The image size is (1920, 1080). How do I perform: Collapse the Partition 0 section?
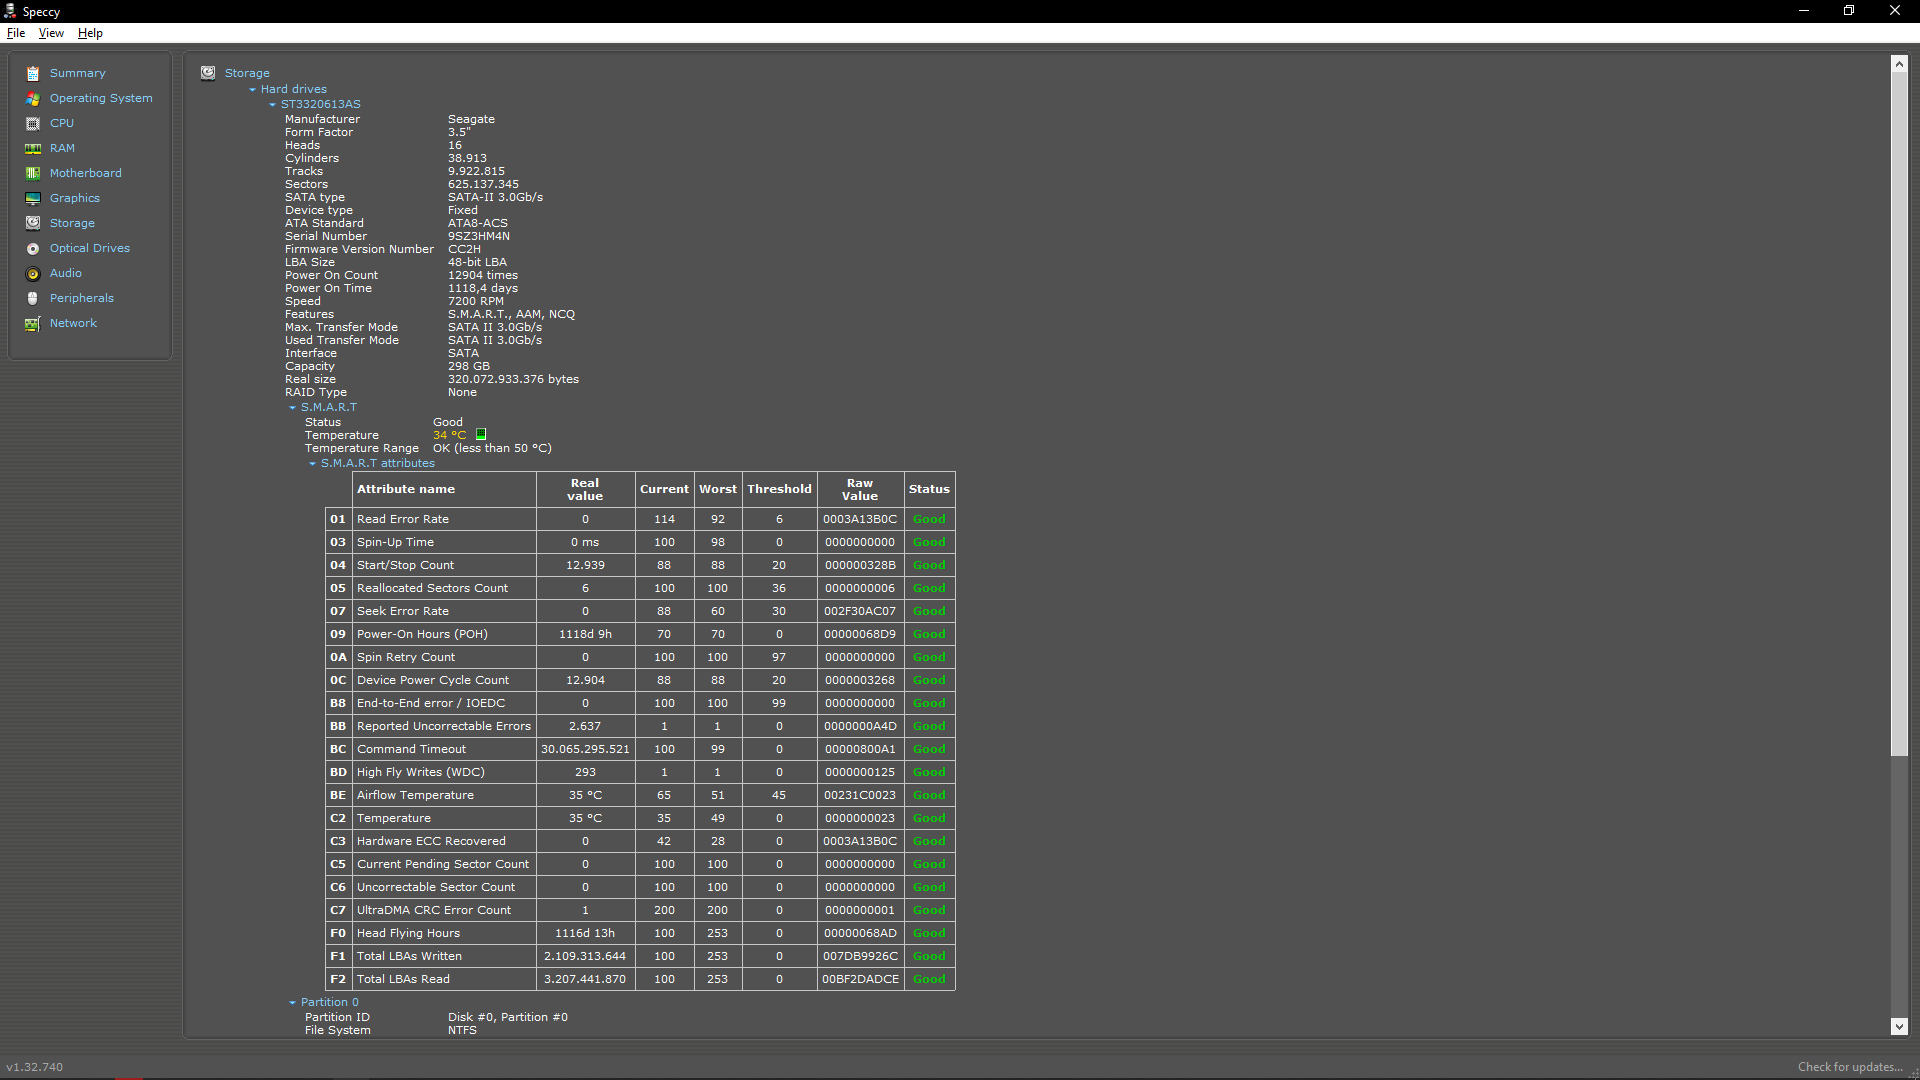tap(292, 1003)
